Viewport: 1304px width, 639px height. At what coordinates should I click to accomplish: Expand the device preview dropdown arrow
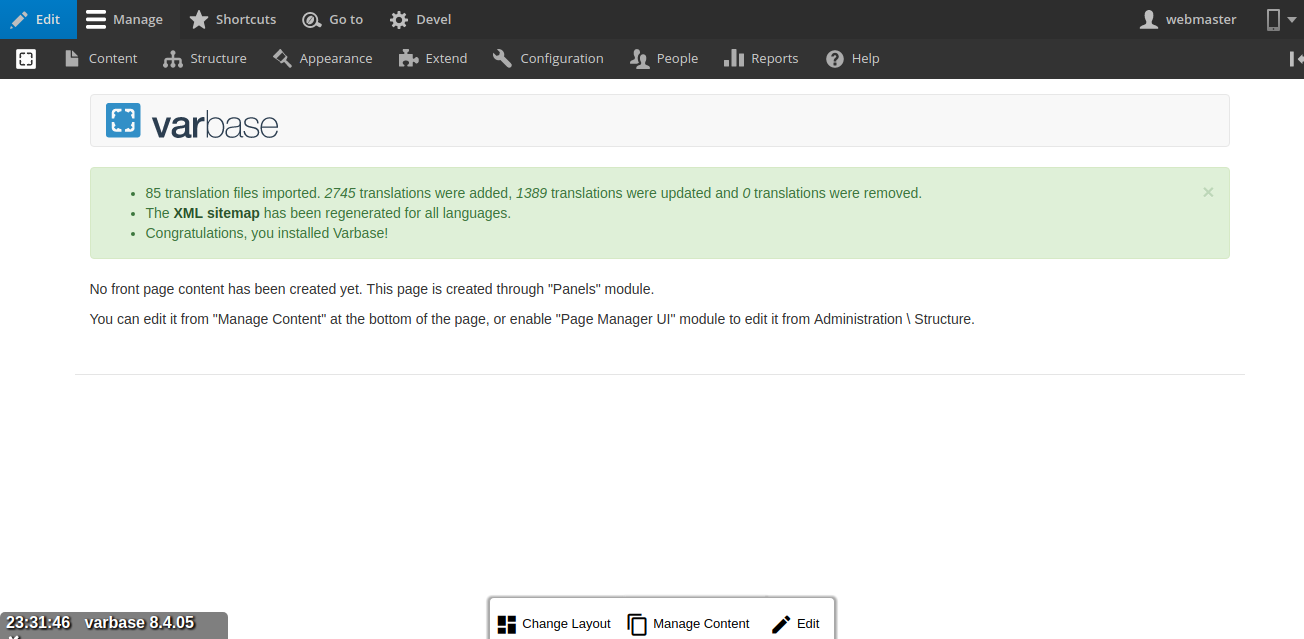coord(1291,20)
